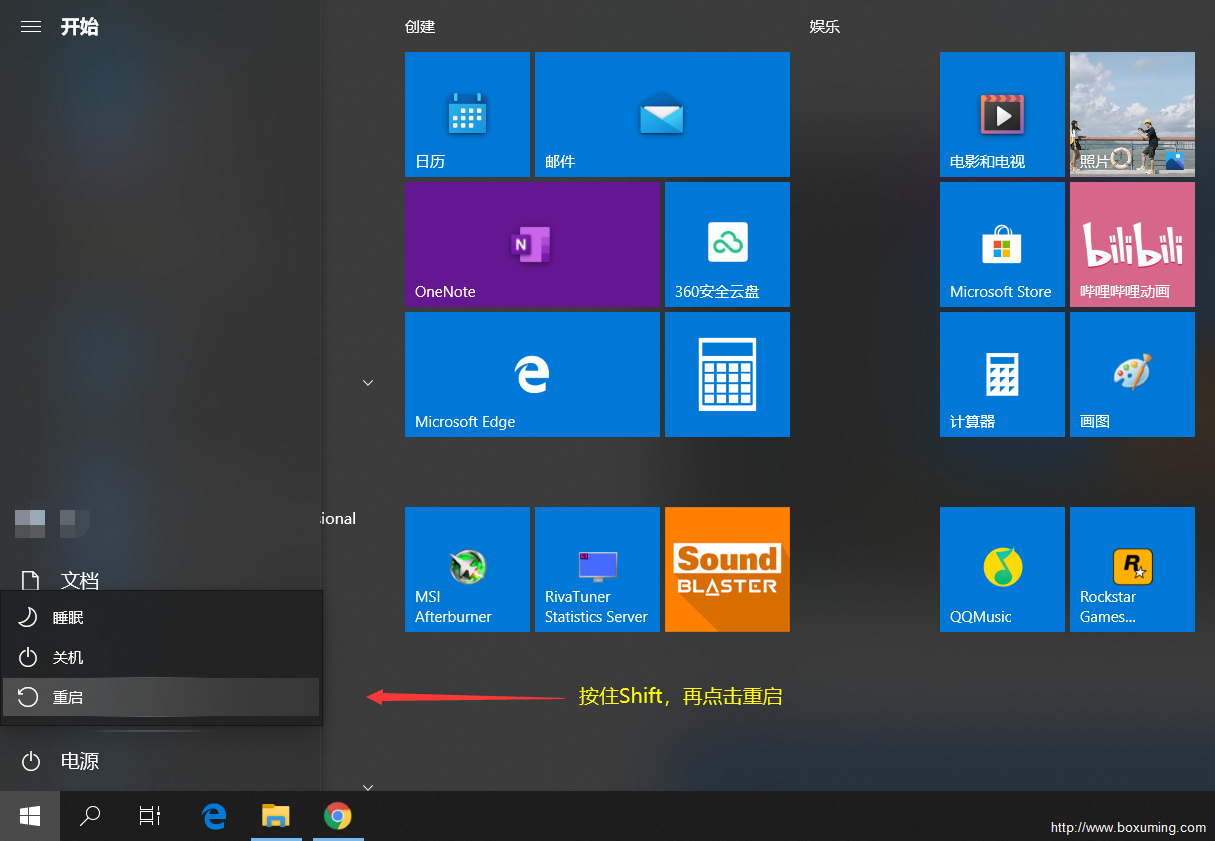Click the 娱乐 tile group header
Viewport: 1215px width, 841px height.
coord(825,27)
